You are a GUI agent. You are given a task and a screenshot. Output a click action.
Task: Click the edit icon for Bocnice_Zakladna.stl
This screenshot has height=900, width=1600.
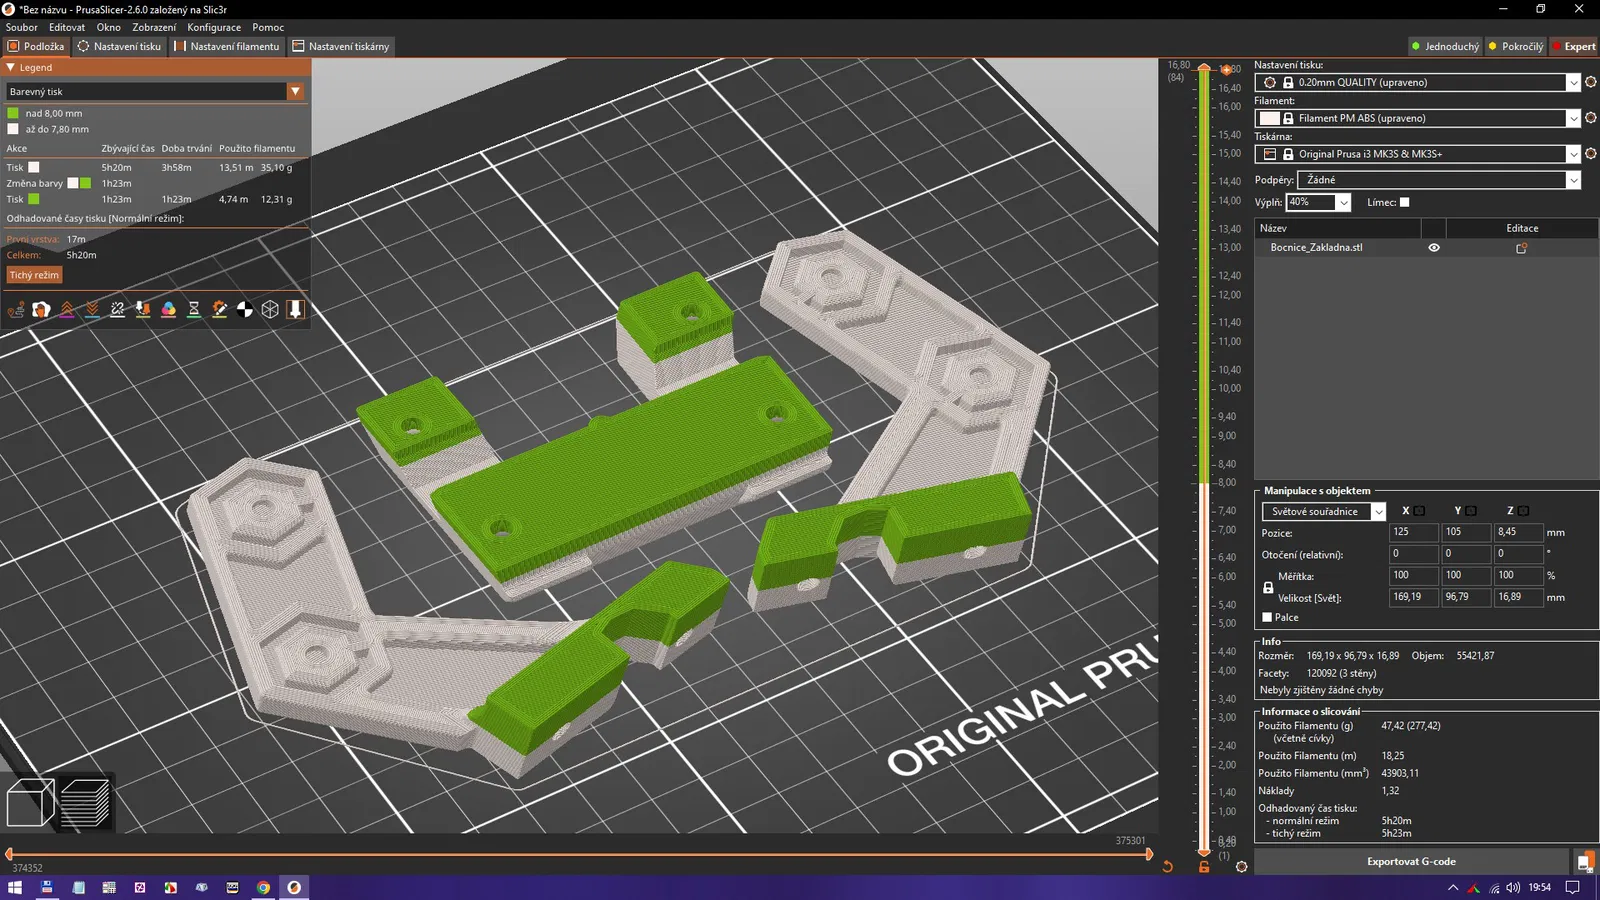pyautogui.click(x=1522, y=248)
